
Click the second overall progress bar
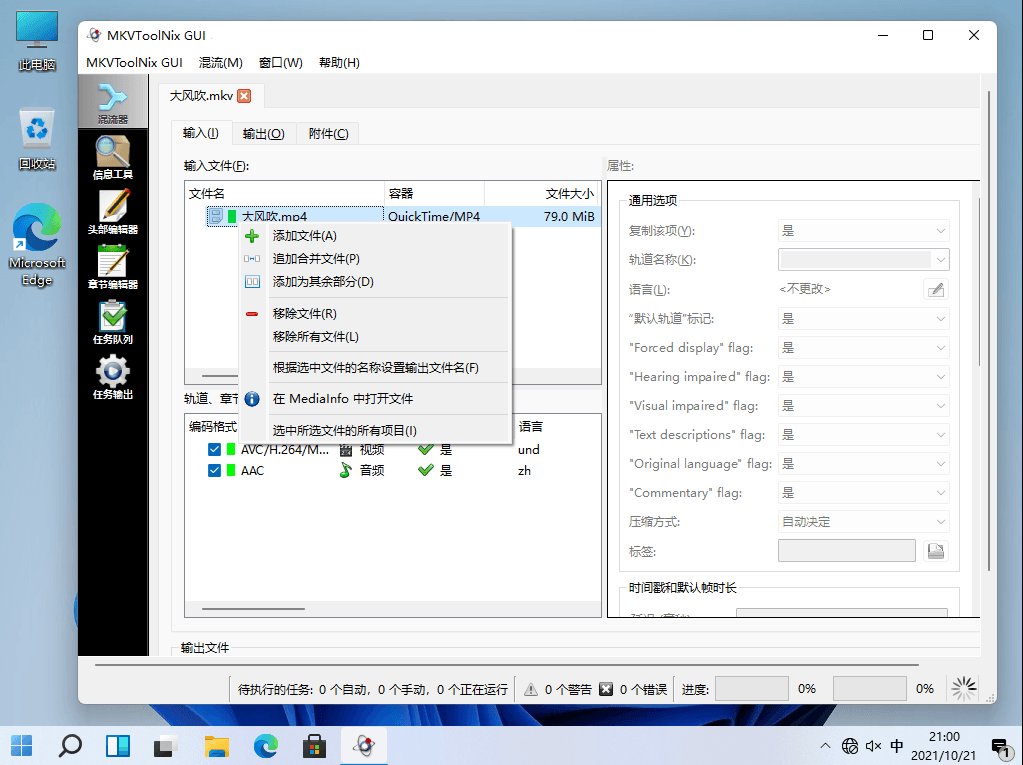point(870,689)
